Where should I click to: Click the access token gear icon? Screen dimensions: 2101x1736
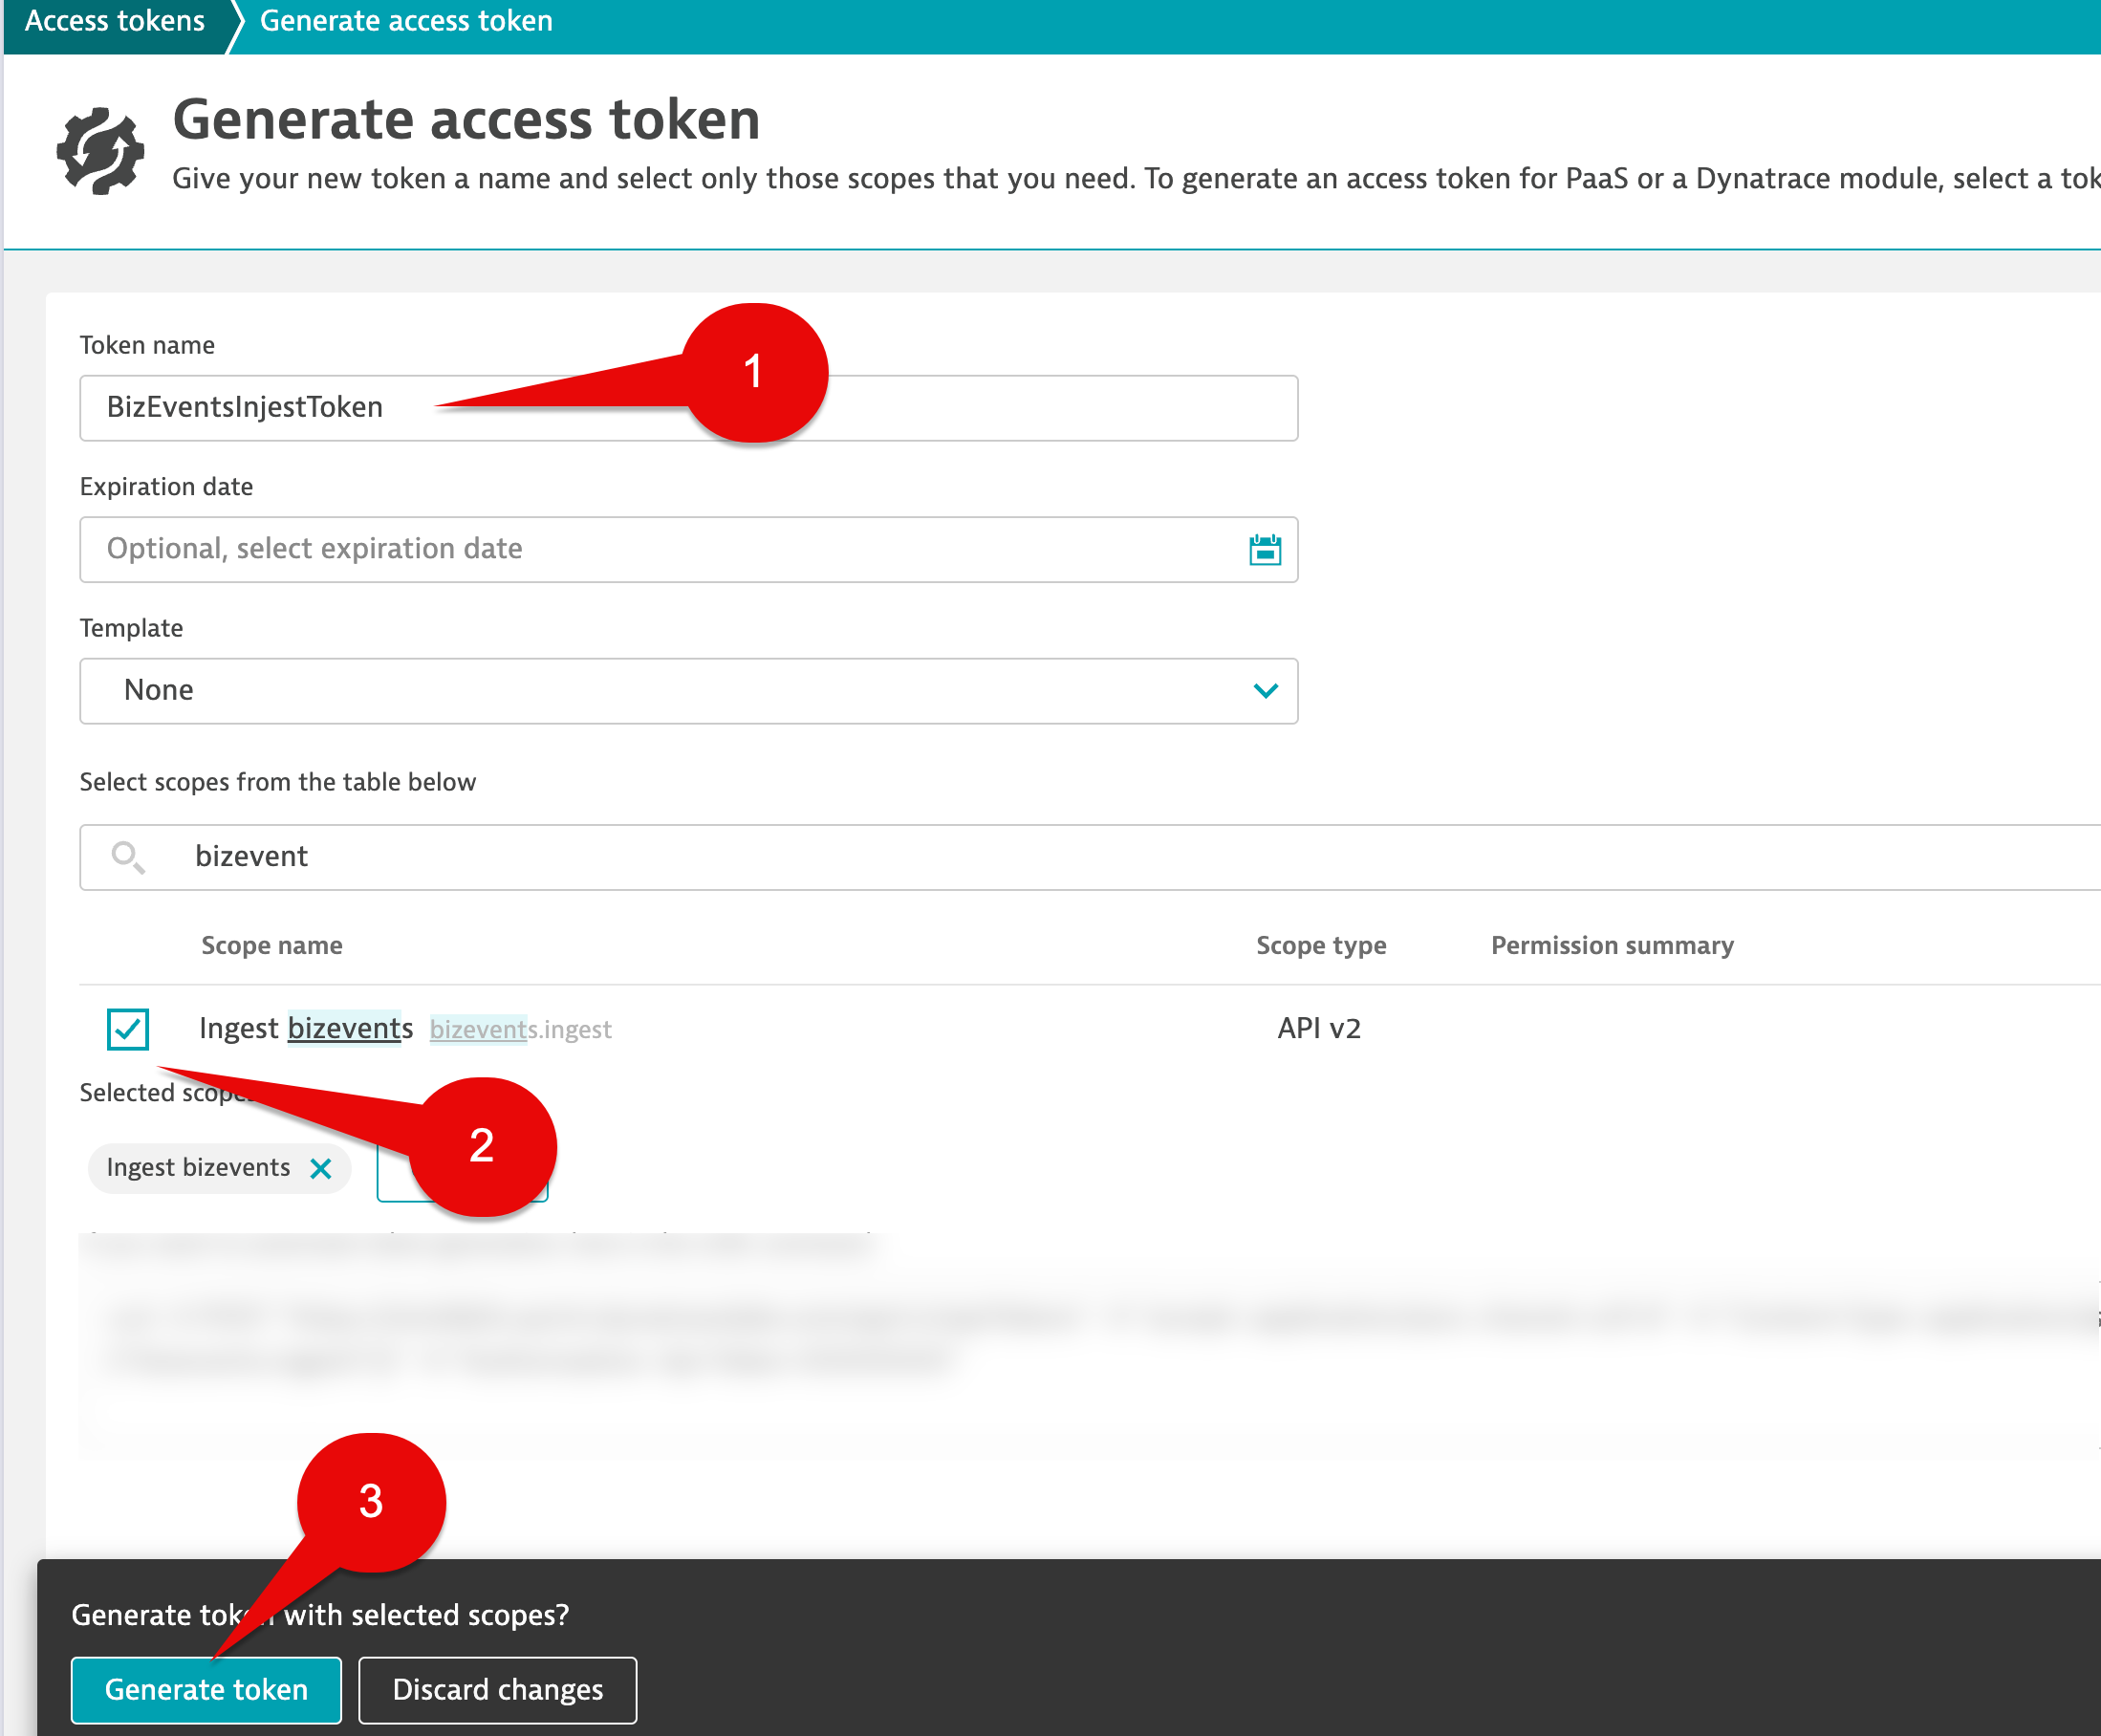[x=100, y=150]
